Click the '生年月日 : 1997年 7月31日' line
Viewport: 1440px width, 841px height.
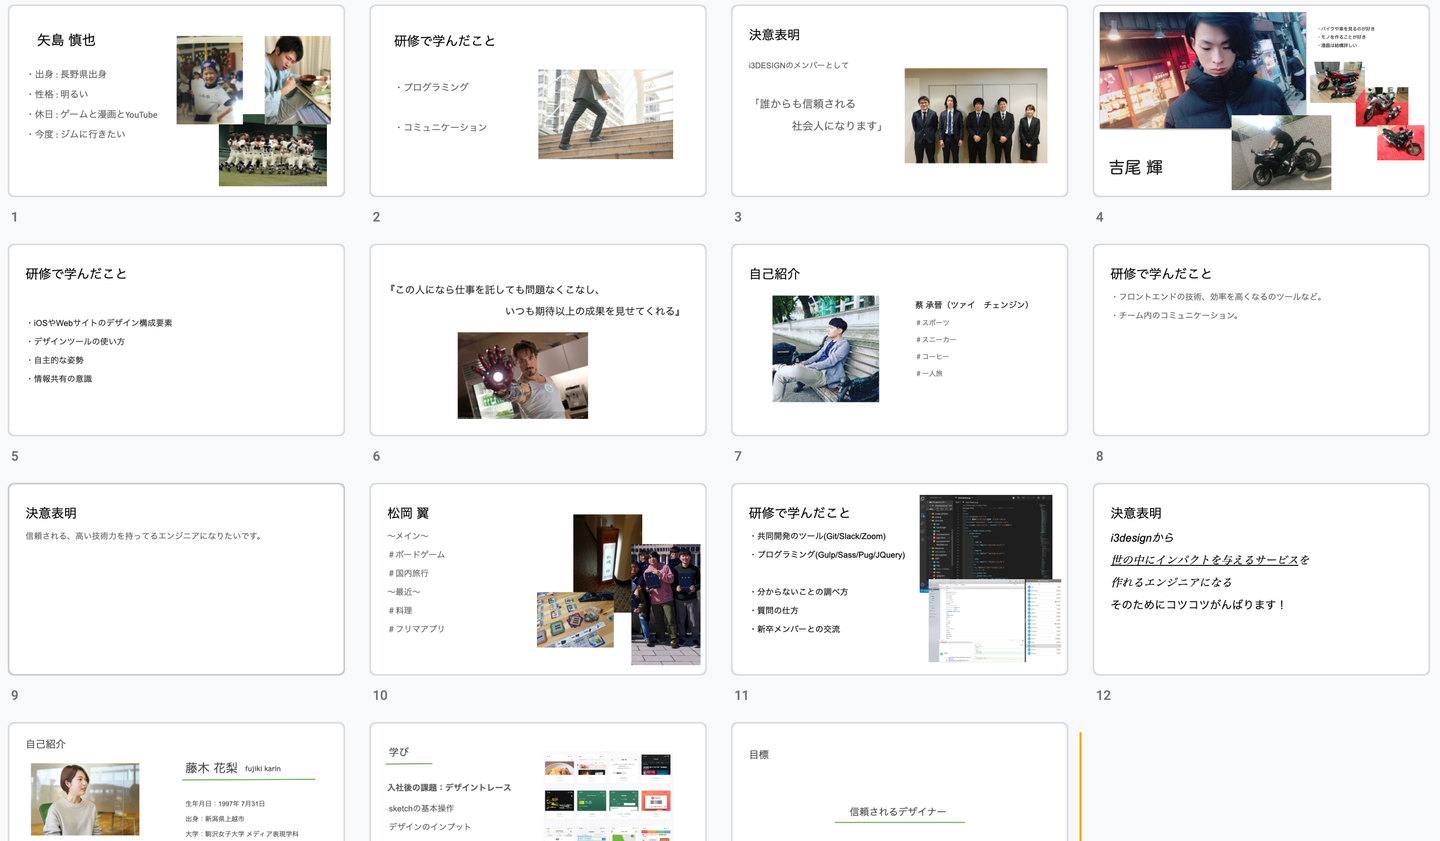click(x=225, y=804)
